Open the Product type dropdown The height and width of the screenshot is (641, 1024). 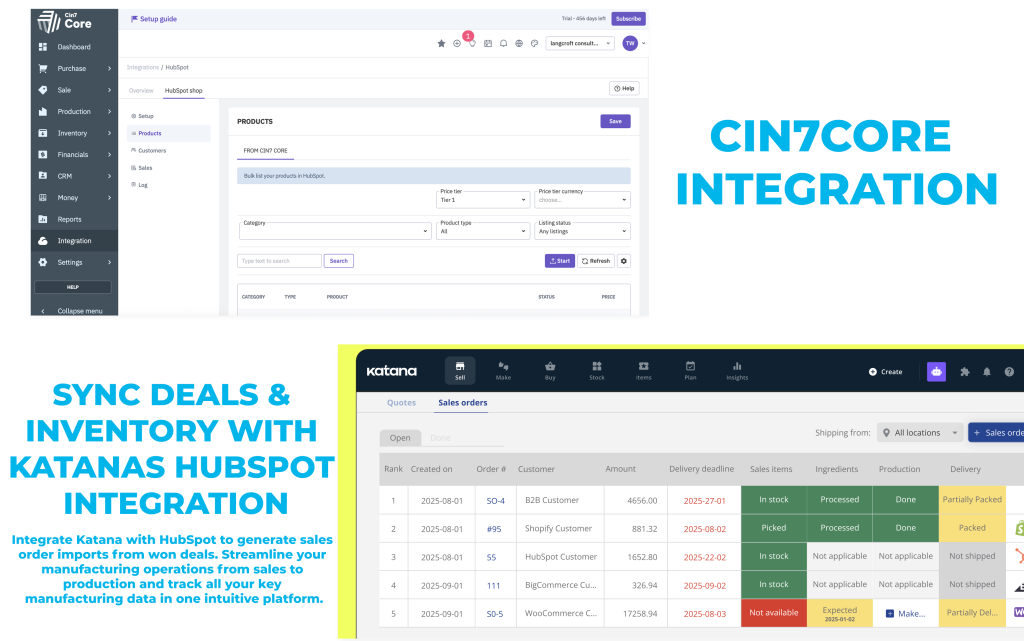(x=483, y=231)
